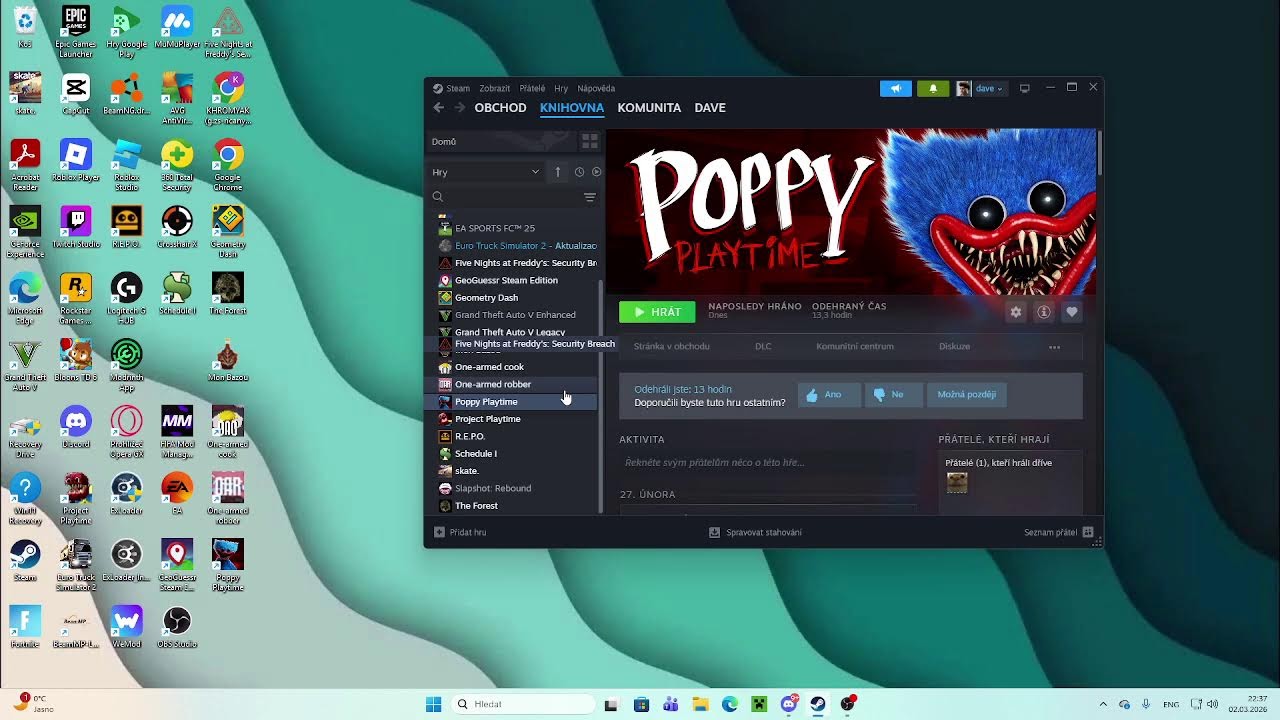Go back with the Steam back arrow
The height and width of the screenshot is (720, 1280).
tap(438, 108)
